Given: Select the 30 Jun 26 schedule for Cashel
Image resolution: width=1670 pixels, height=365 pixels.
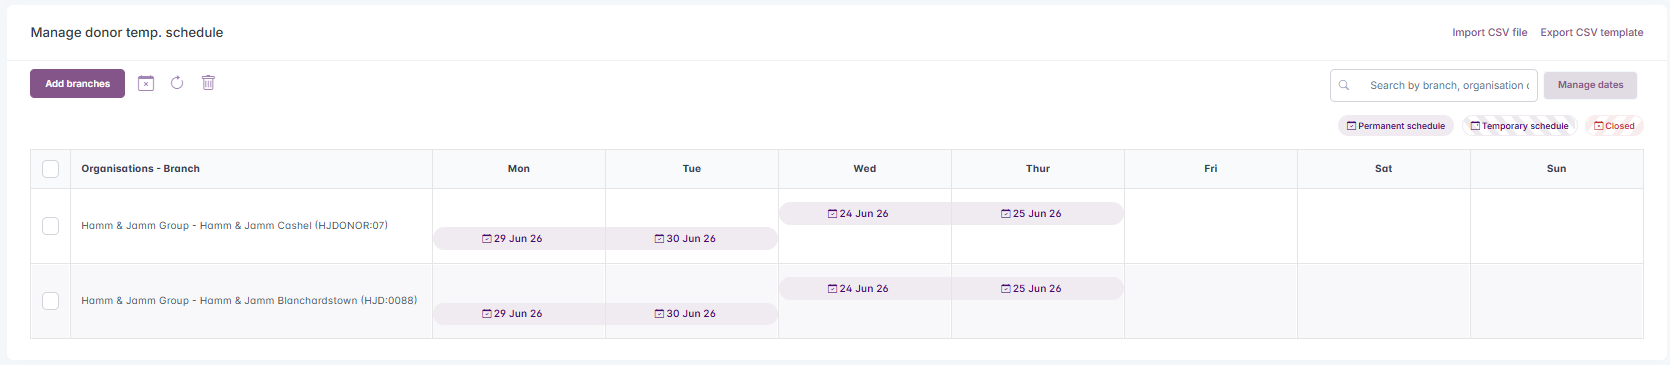Looking at the screenshot, I should pos(692,238).
